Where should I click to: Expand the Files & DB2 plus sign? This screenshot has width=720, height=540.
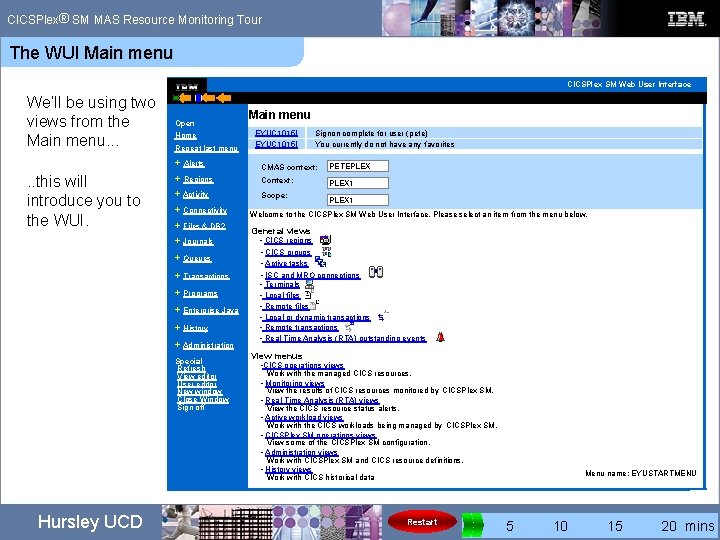[177, 225]
